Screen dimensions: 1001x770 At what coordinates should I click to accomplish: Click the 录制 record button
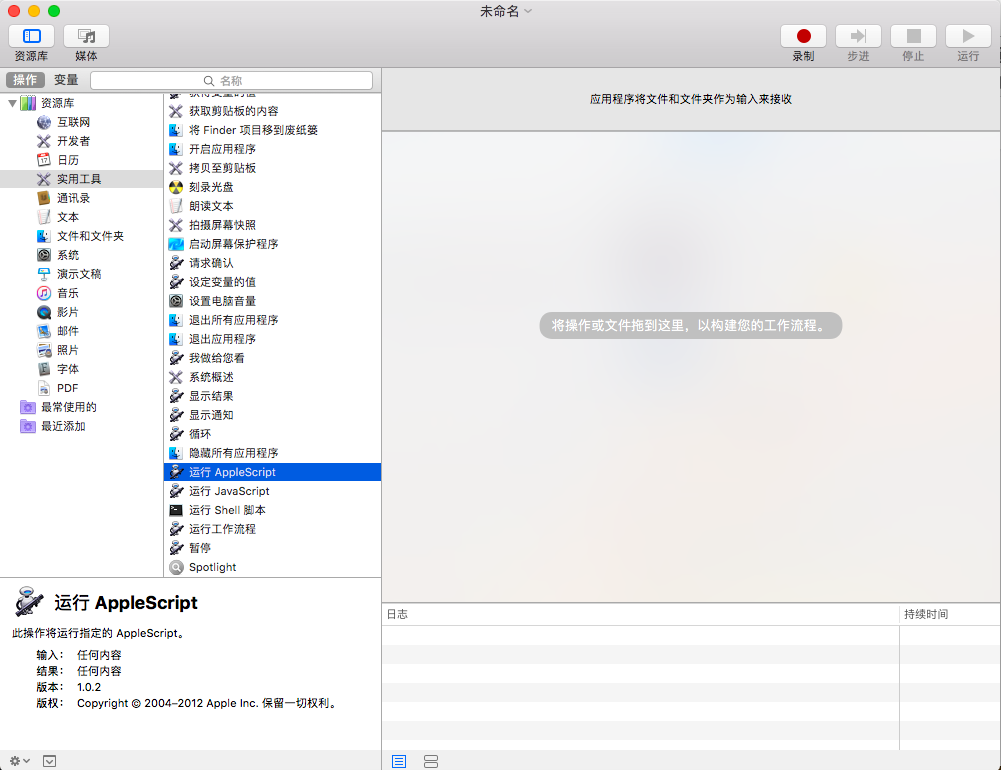803,36
